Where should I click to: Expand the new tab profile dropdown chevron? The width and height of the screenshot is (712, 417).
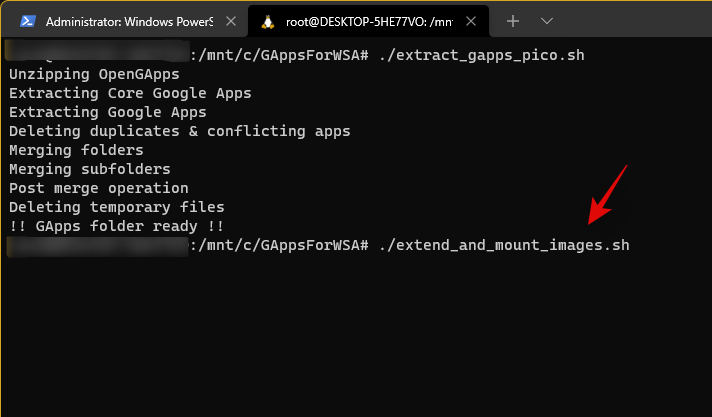[x=547, y=21]
